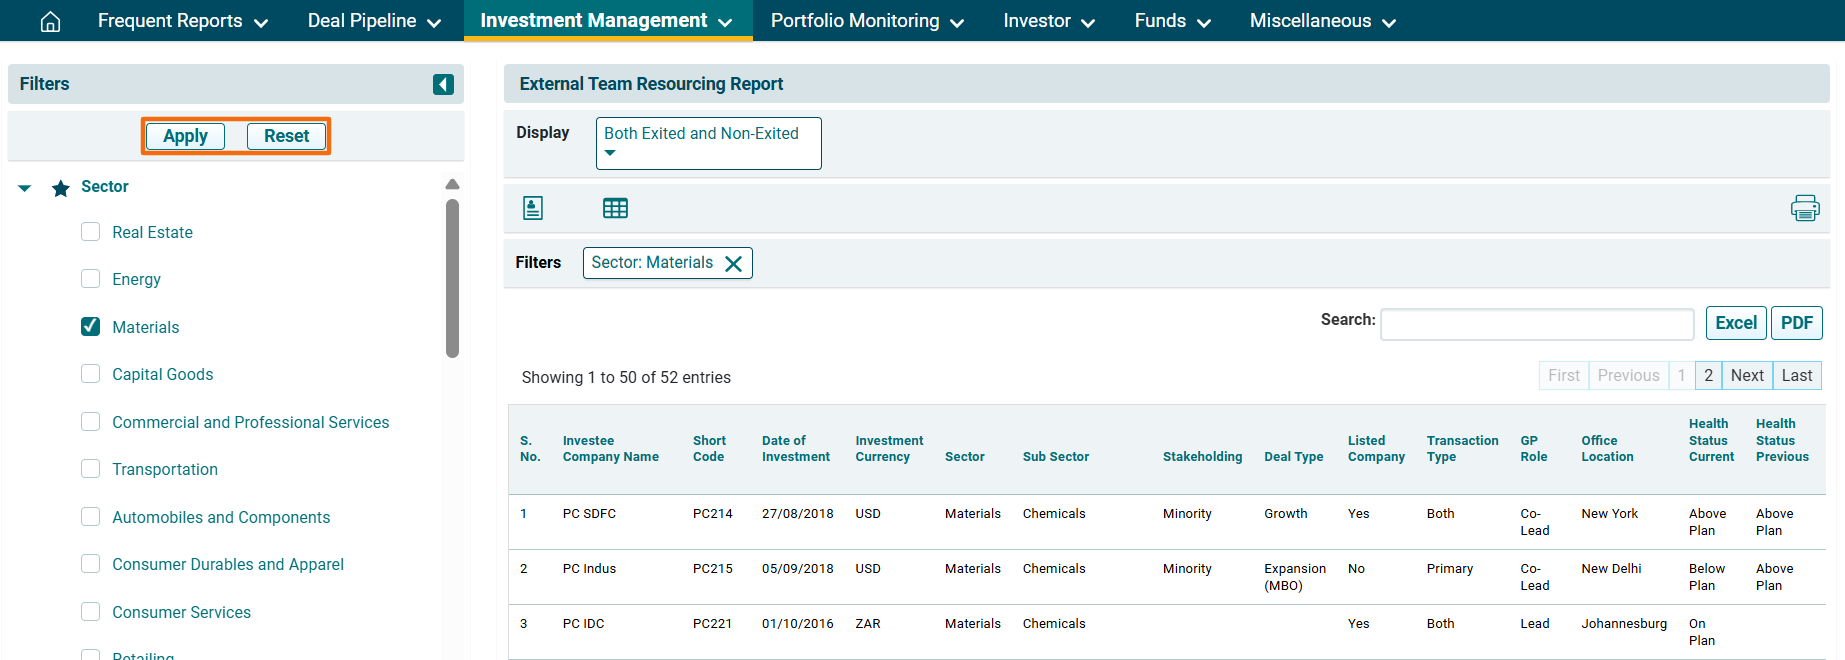Click the star icon beside Sector
This screenshot has height=660, width=1845.
click(61, 188)
